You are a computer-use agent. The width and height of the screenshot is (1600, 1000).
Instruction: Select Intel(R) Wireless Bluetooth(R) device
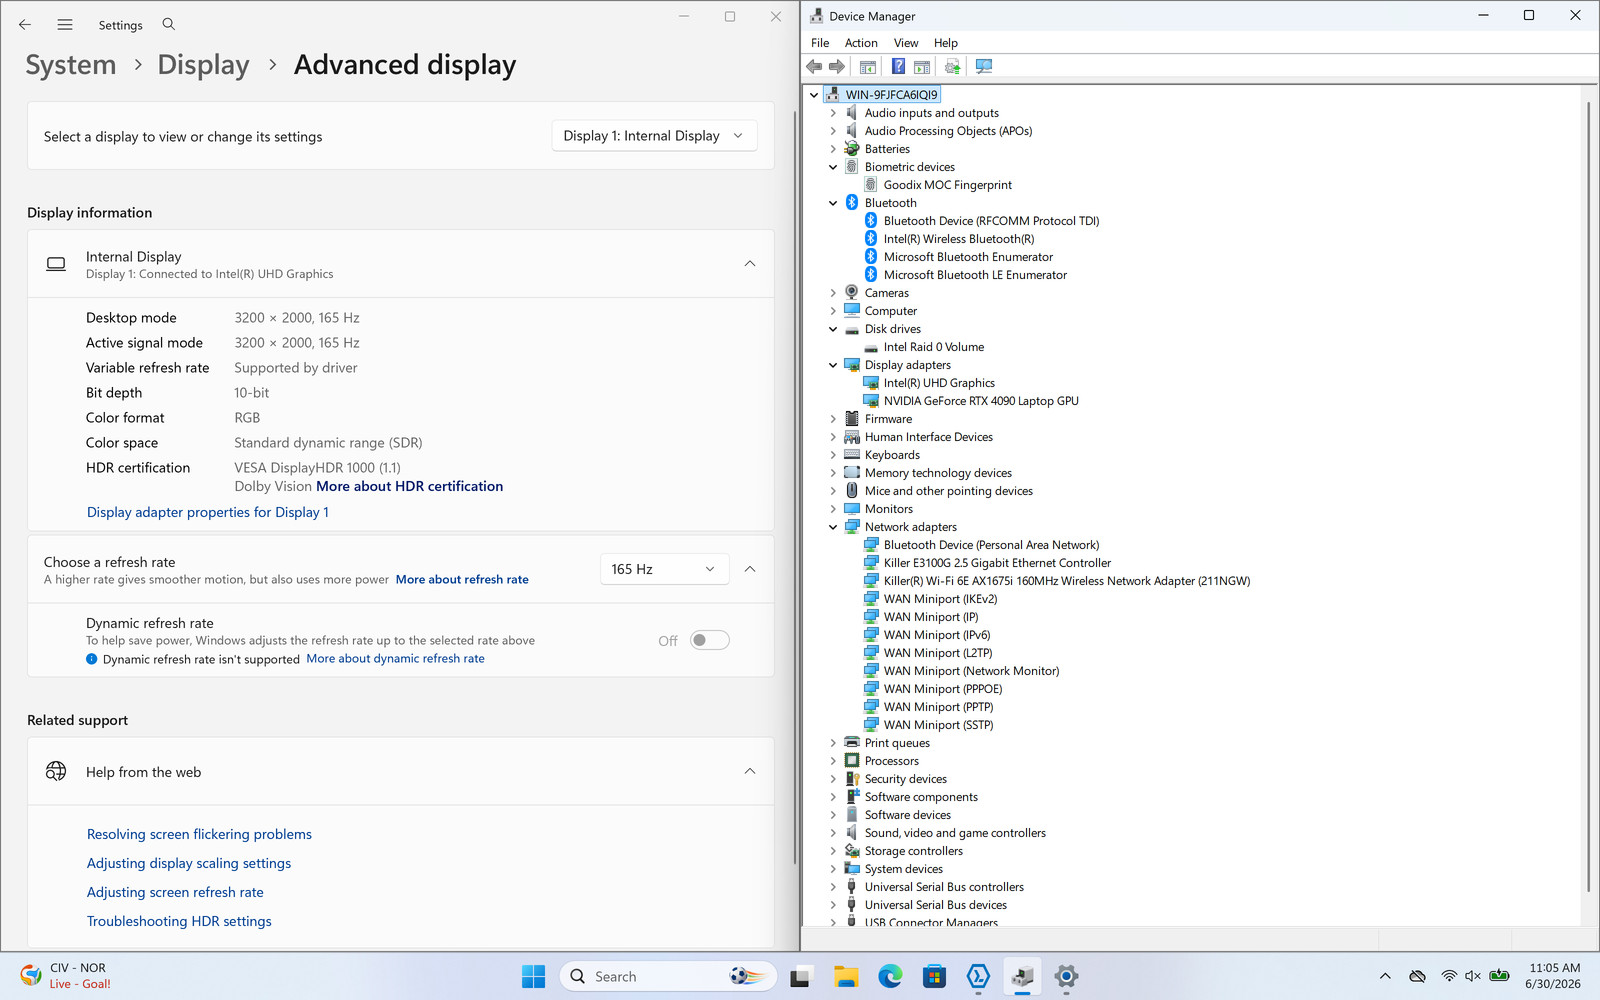[x=959, y=239]
